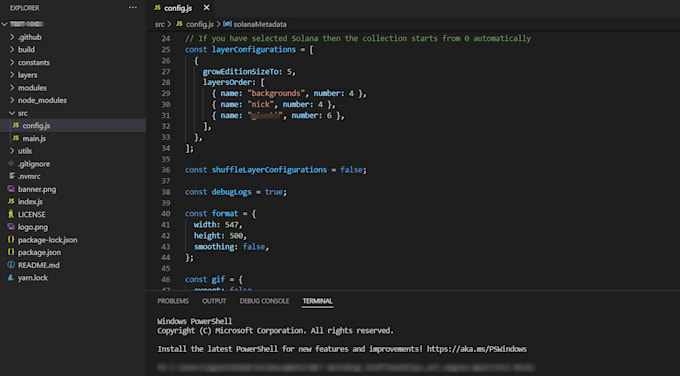Open banner.png in the explorer
The width and height of the screenshot is (680, 376).
tap(37, 189)
